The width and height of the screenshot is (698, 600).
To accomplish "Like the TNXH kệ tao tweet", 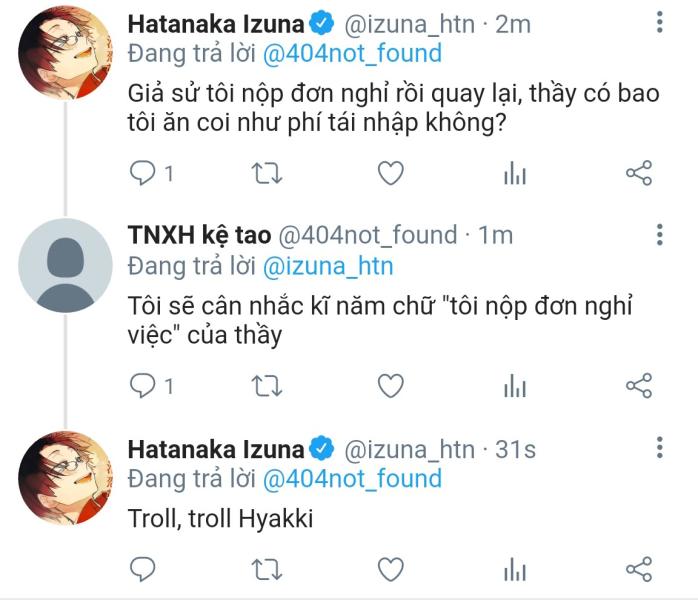I will pos(391,385).
